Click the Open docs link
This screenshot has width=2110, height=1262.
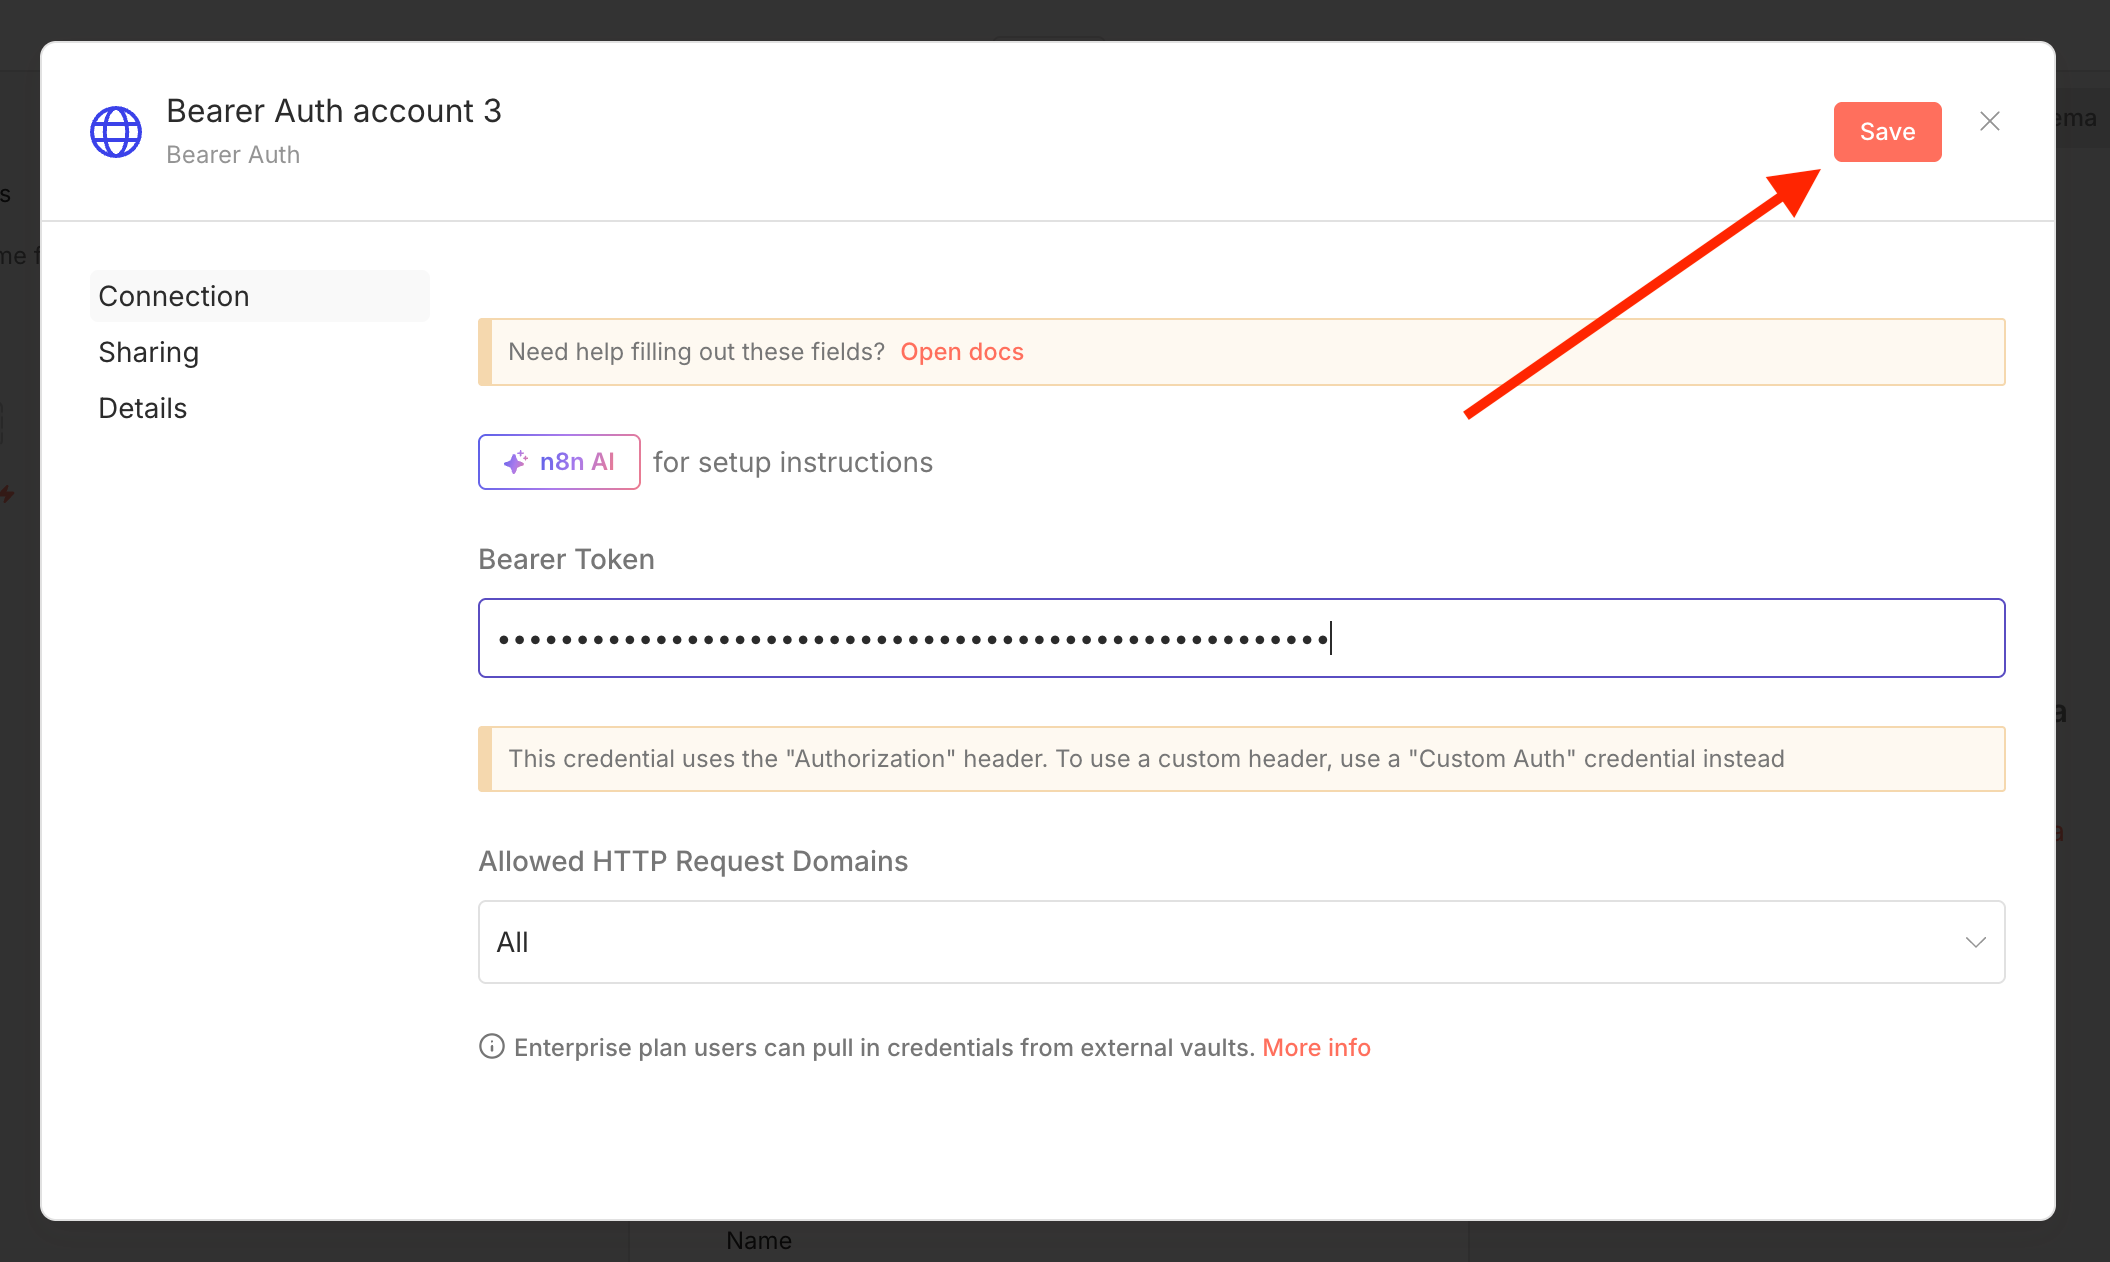tap(961, 352)
